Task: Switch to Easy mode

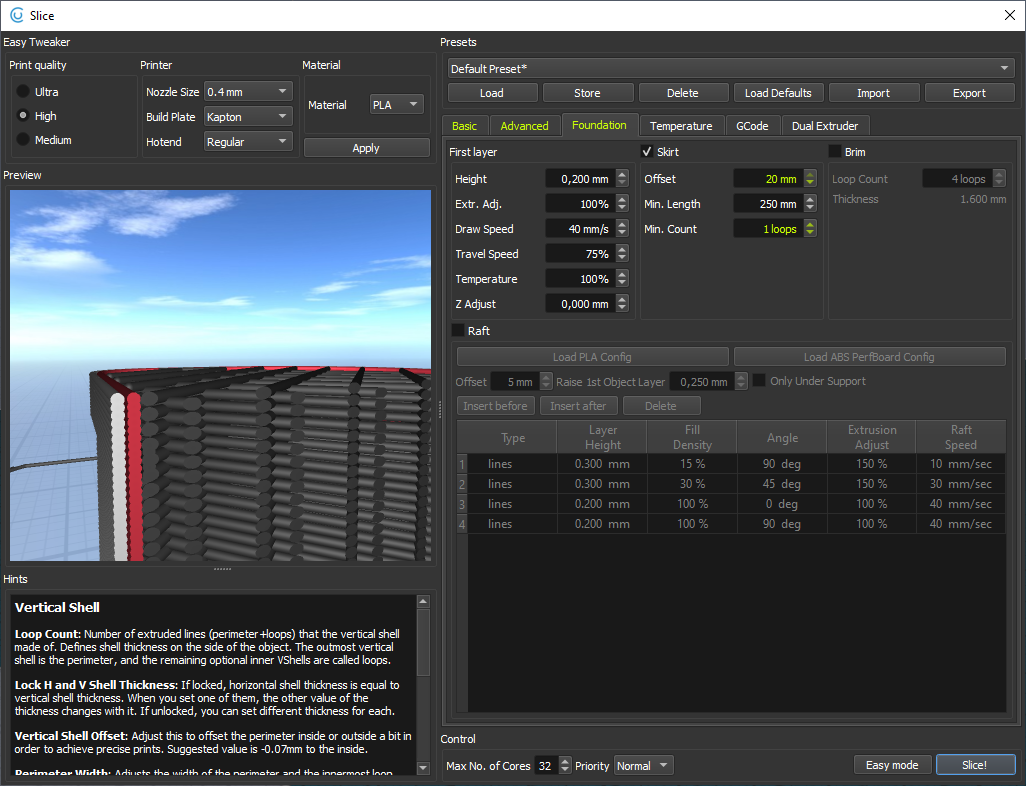Action: coord(892,765)
